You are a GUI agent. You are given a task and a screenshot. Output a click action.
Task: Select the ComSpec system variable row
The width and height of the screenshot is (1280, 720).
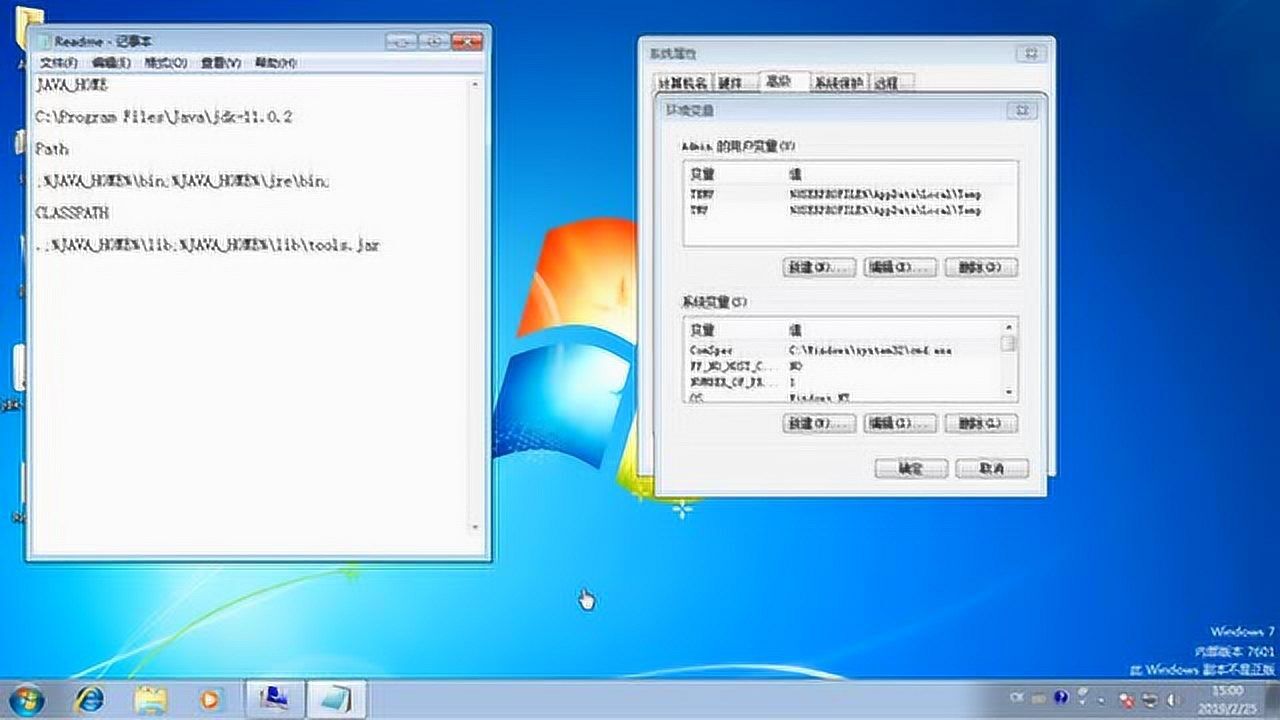point(842,351)
